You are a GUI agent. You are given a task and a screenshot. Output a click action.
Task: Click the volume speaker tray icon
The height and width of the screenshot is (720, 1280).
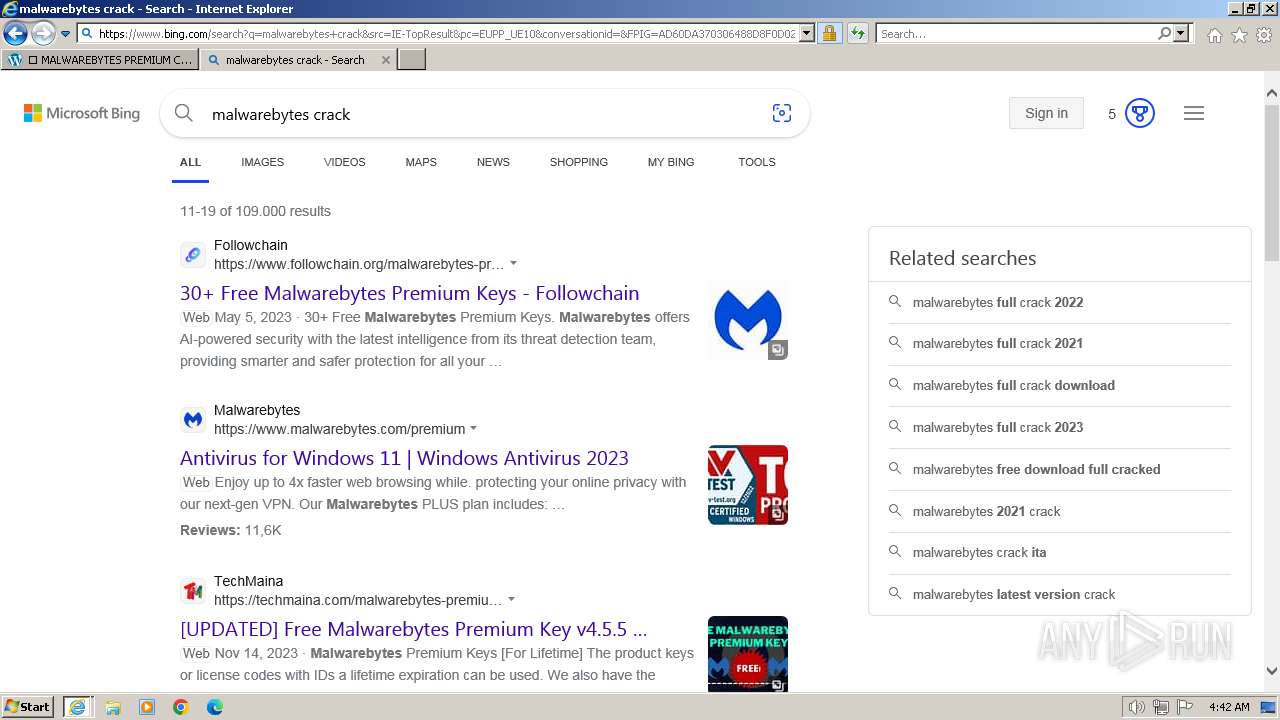tap(1137, 707)
